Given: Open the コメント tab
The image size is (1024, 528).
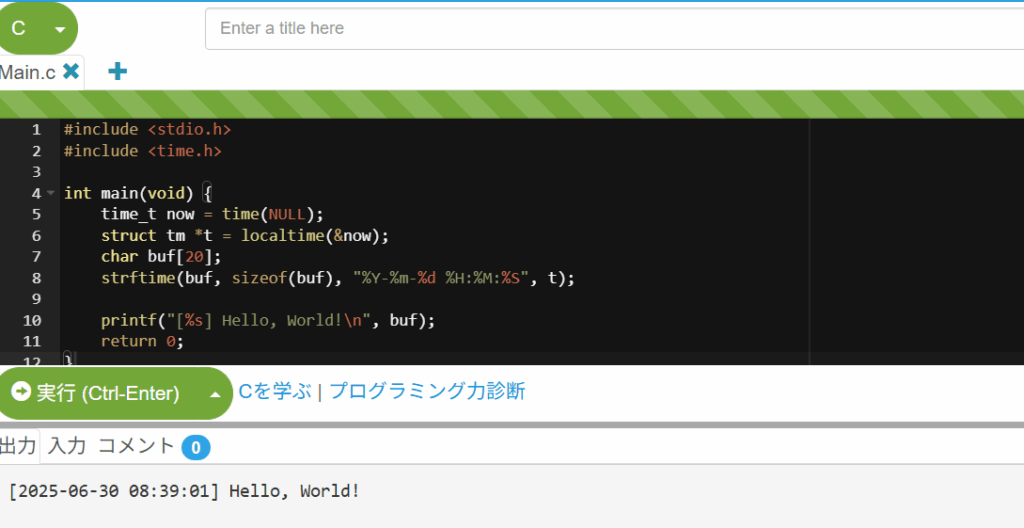Looking at the screenshot, I should pyautogui.click(x=136, y=446).
